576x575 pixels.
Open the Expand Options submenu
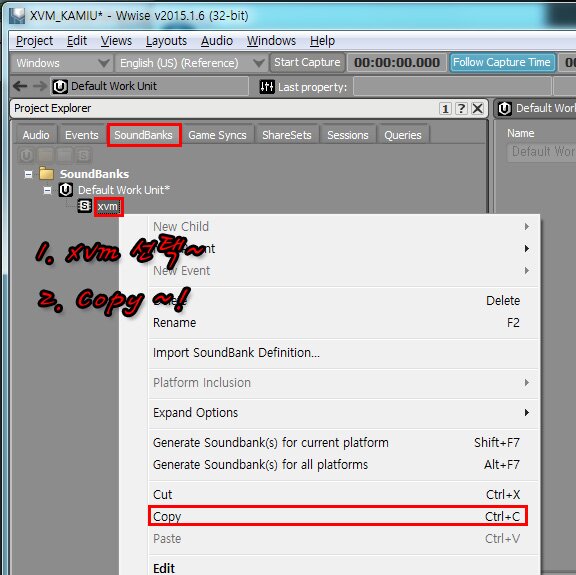(343, 413)
